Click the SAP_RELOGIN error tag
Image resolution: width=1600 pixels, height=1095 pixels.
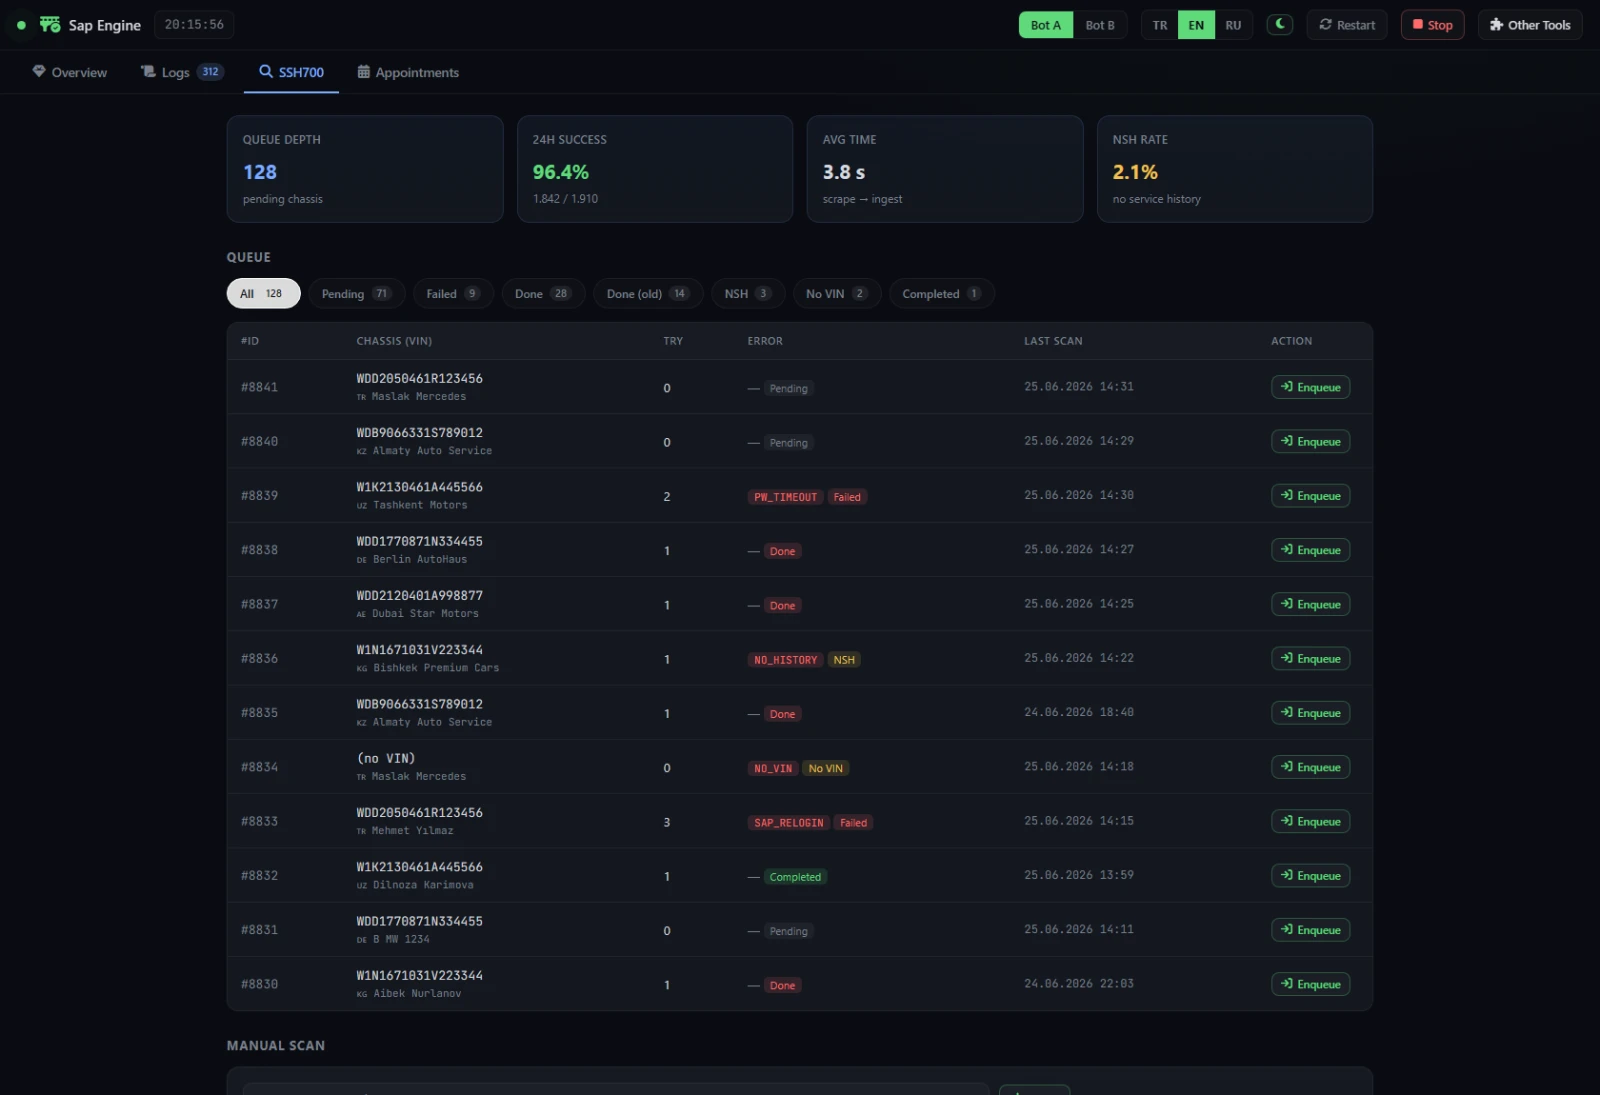coord(789,823)
